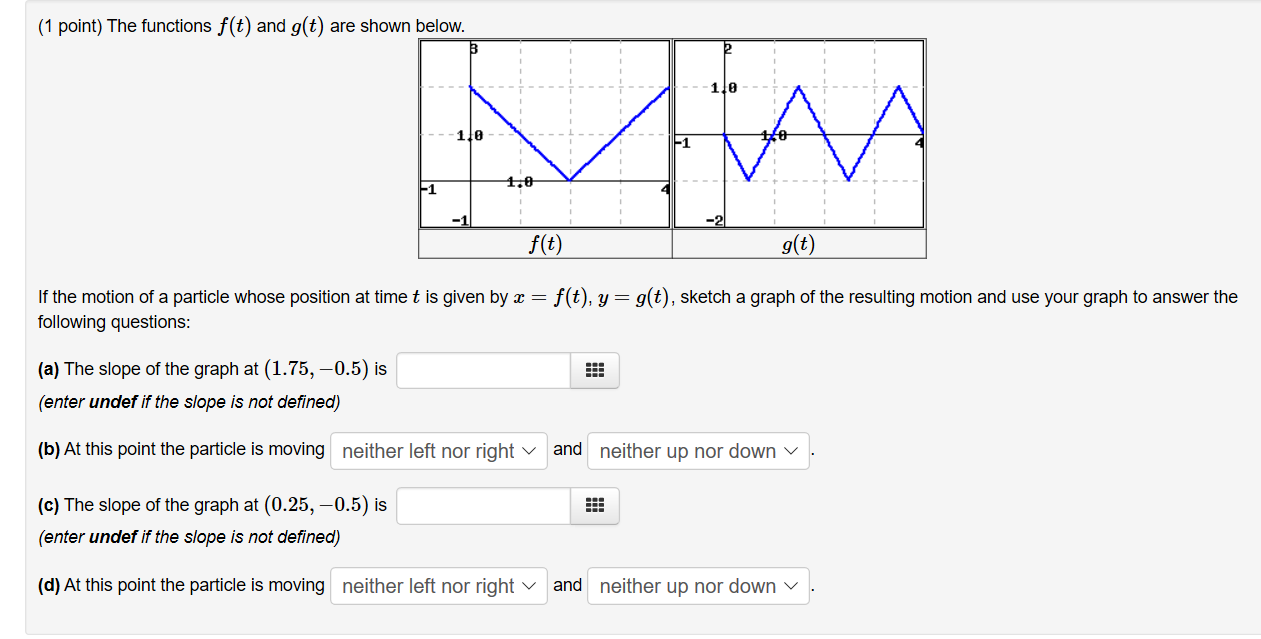Open the up-down direction dropdown in part (d)
The image size is (1261, 639).
coord(698,586)
